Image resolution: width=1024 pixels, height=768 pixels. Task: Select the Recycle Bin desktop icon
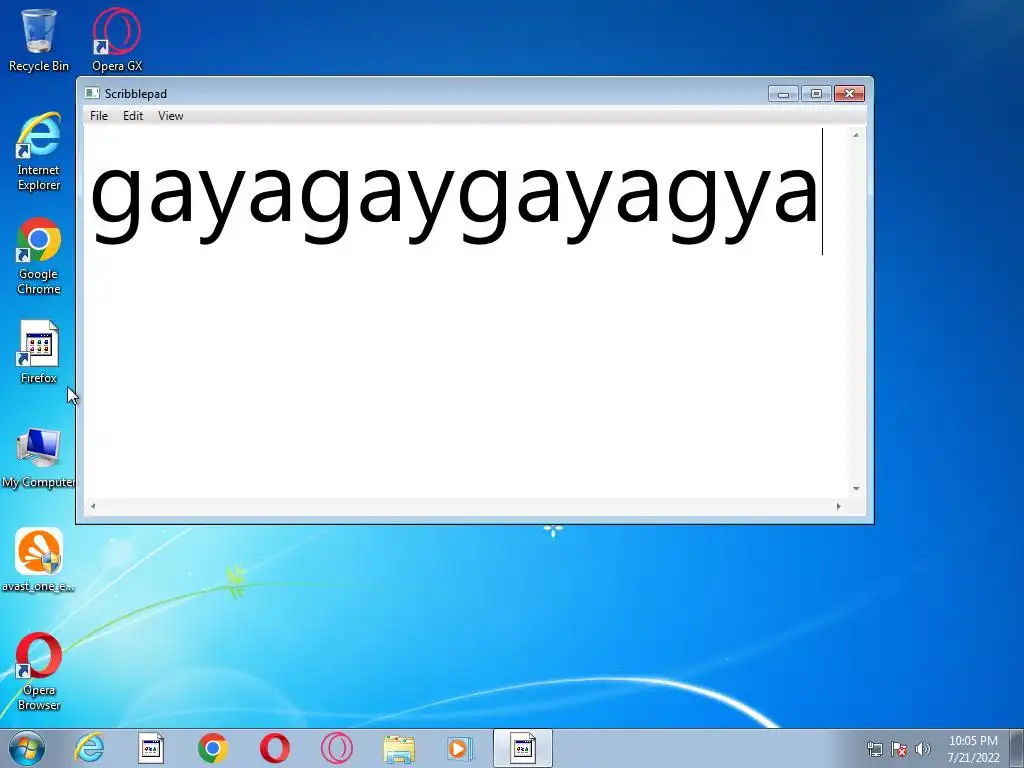39,40
